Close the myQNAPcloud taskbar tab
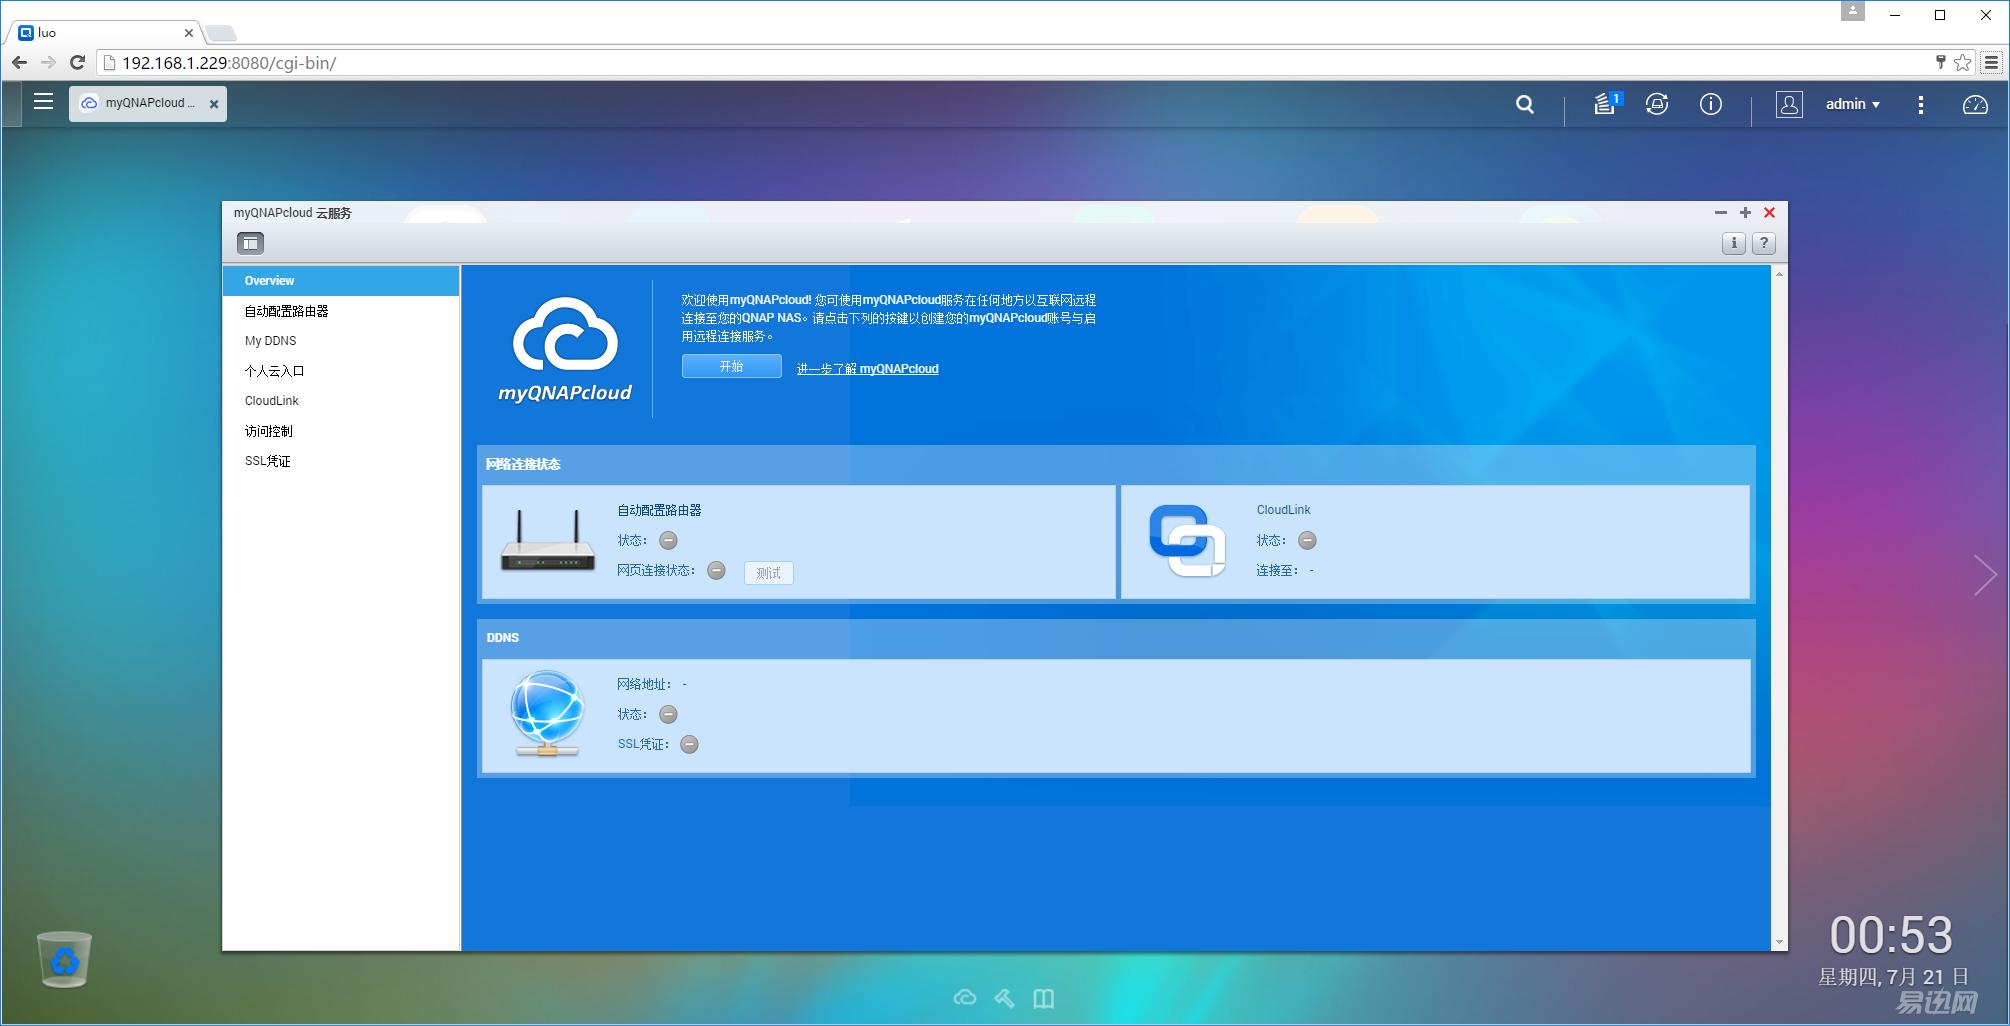 click(213, 104)
